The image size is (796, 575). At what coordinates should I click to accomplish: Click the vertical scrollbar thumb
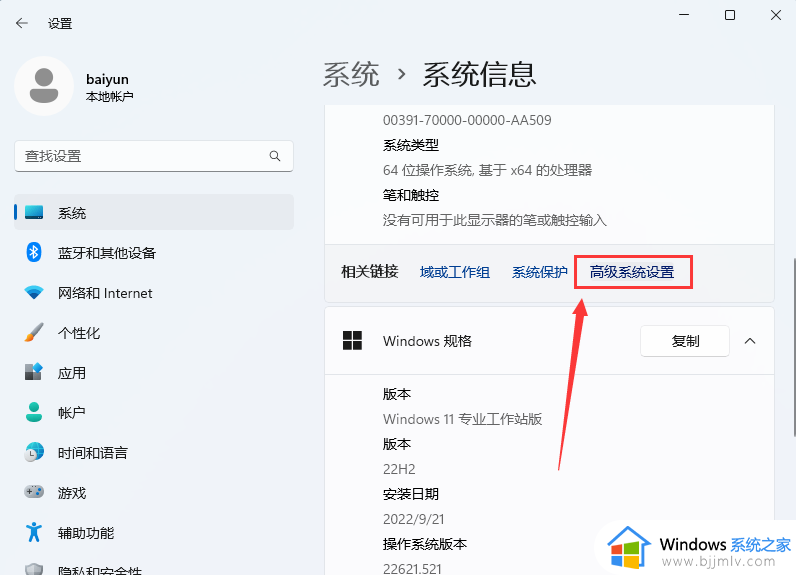coord(793,348)
